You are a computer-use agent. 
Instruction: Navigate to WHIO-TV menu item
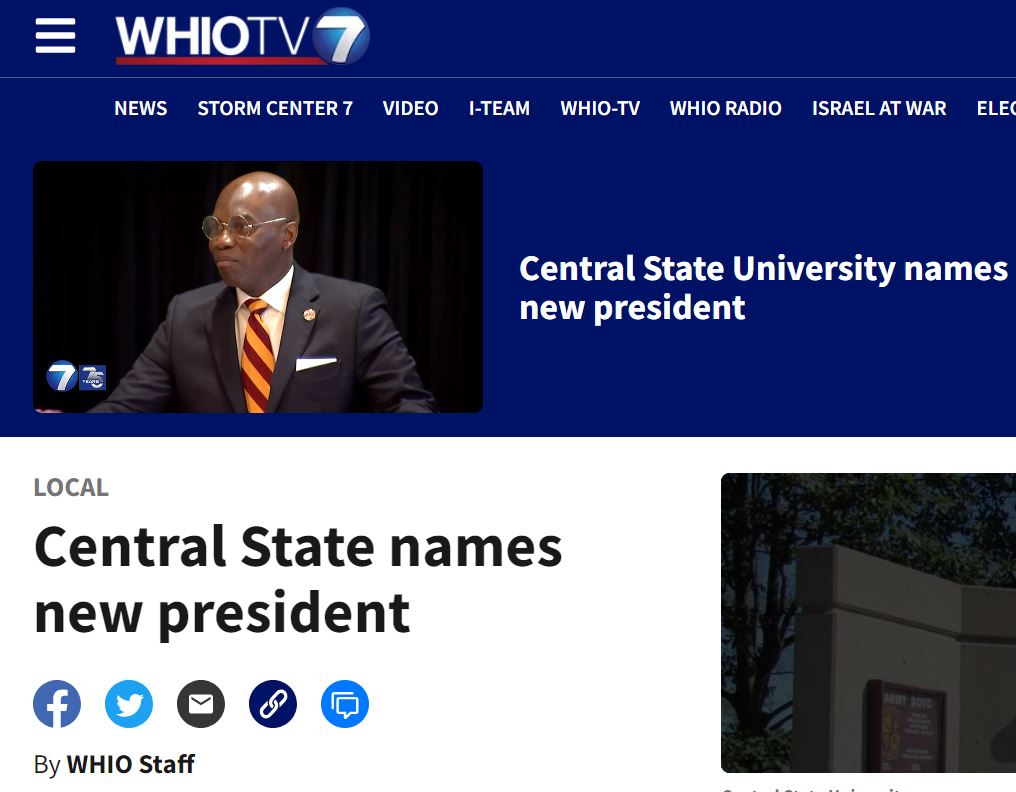click(600, 108)
